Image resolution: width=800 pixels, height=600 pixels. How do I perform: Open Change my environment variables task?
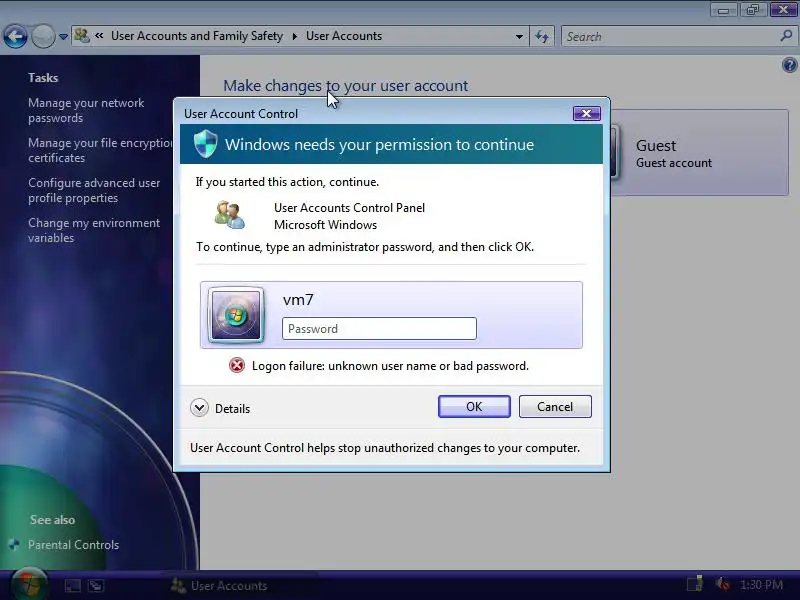(x=94, y=230)
